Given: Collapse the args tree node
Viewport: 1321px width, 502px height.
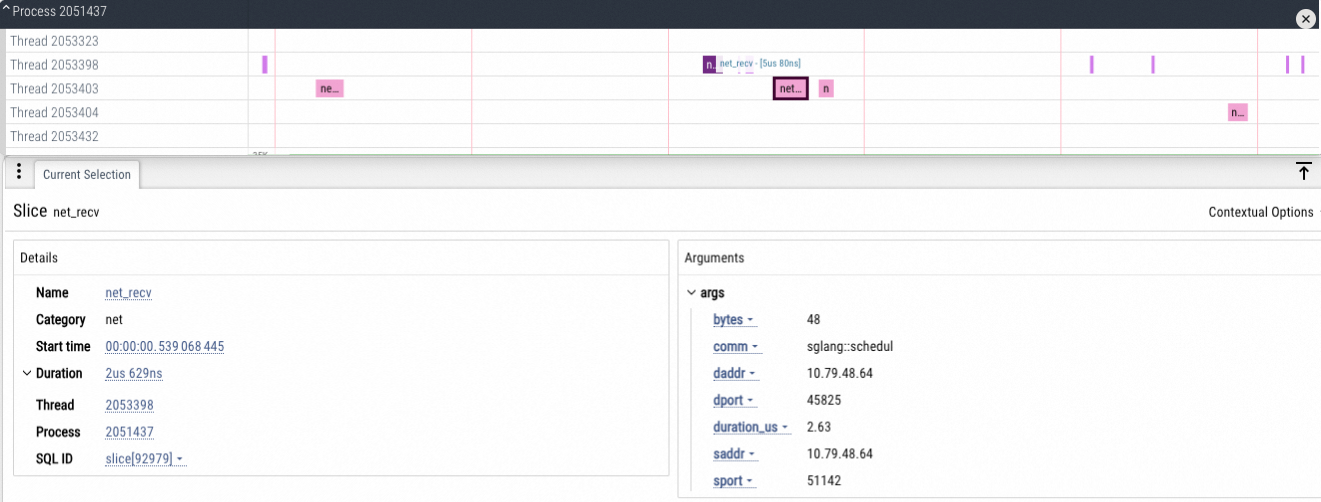Looking at the screenshot, I should coord(691,293).
